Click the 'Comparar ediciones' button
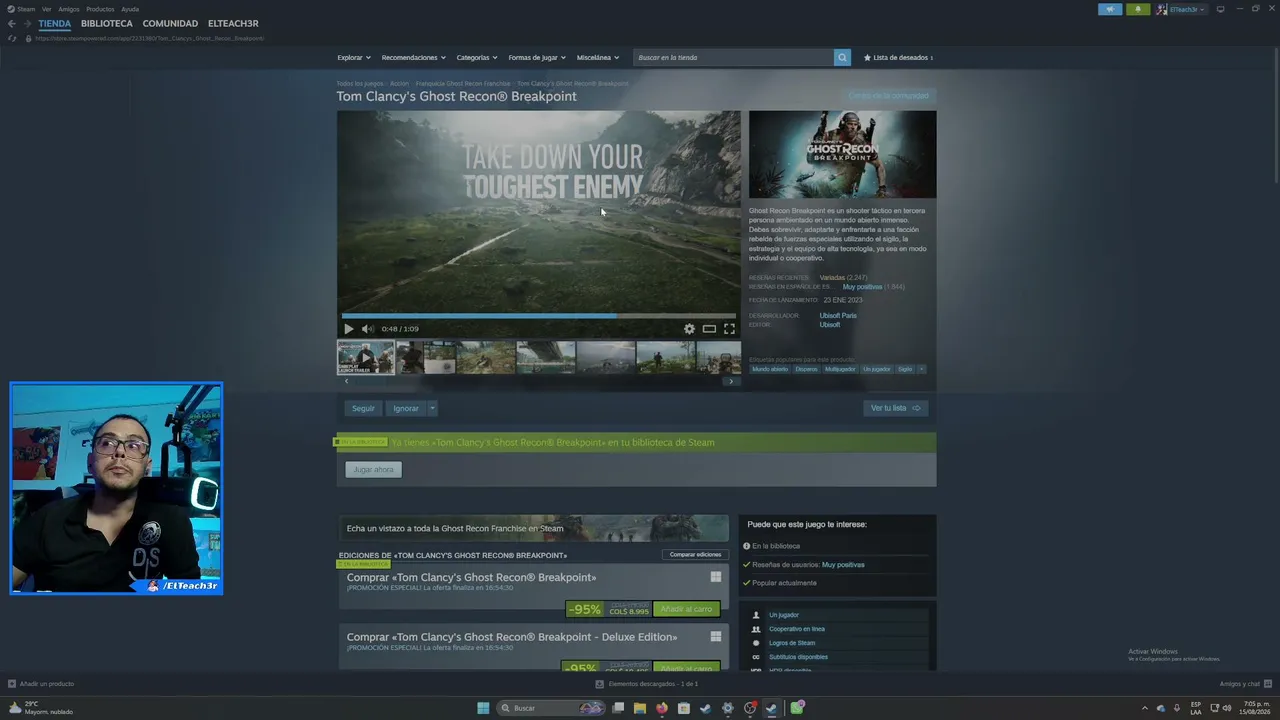Viewport: 1280px width, 720px height. coord(695,555)
